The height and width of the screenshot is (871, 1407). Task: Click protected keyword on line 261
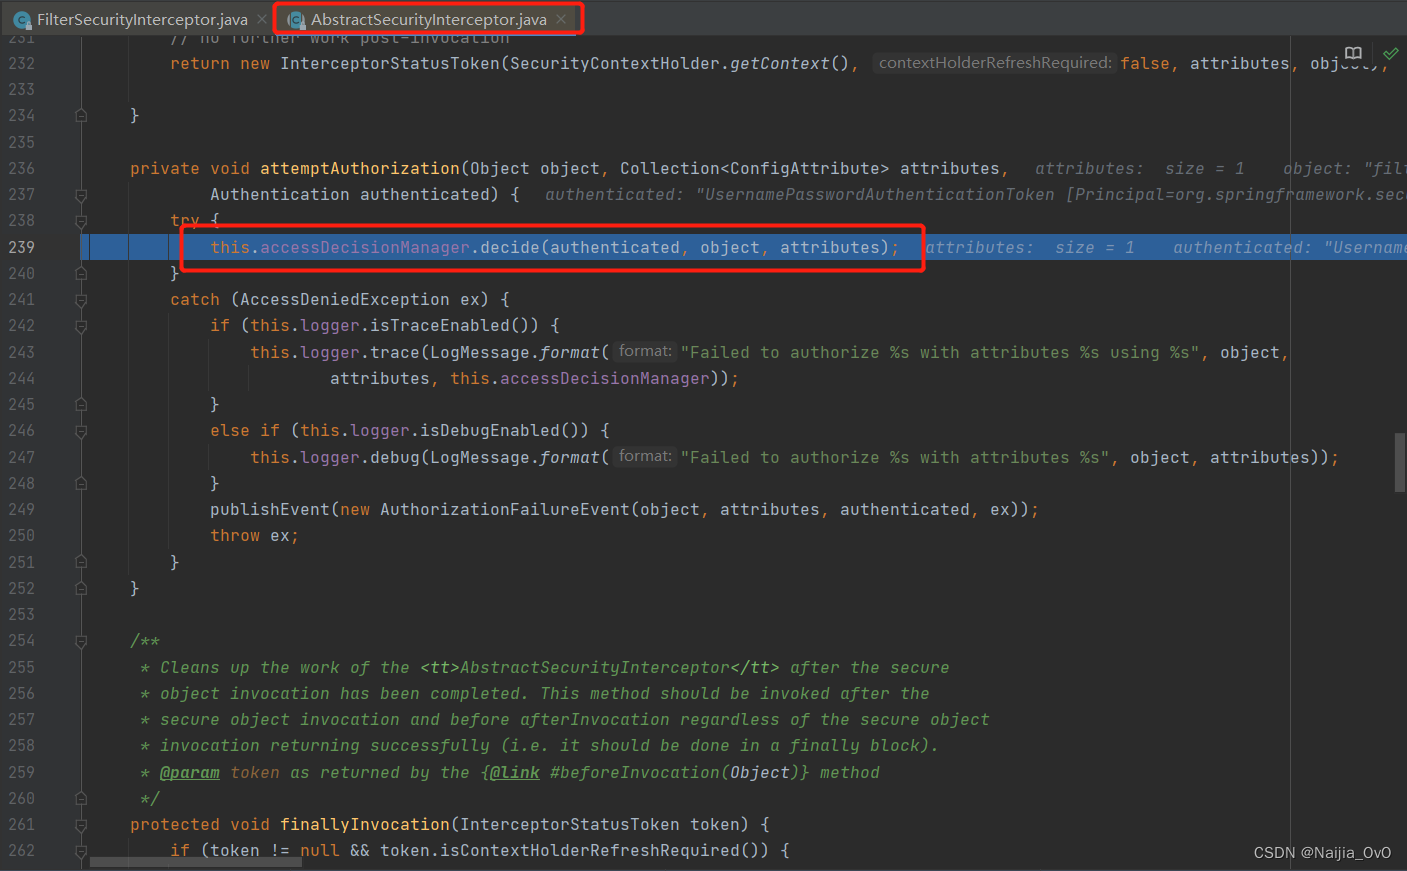175,824
